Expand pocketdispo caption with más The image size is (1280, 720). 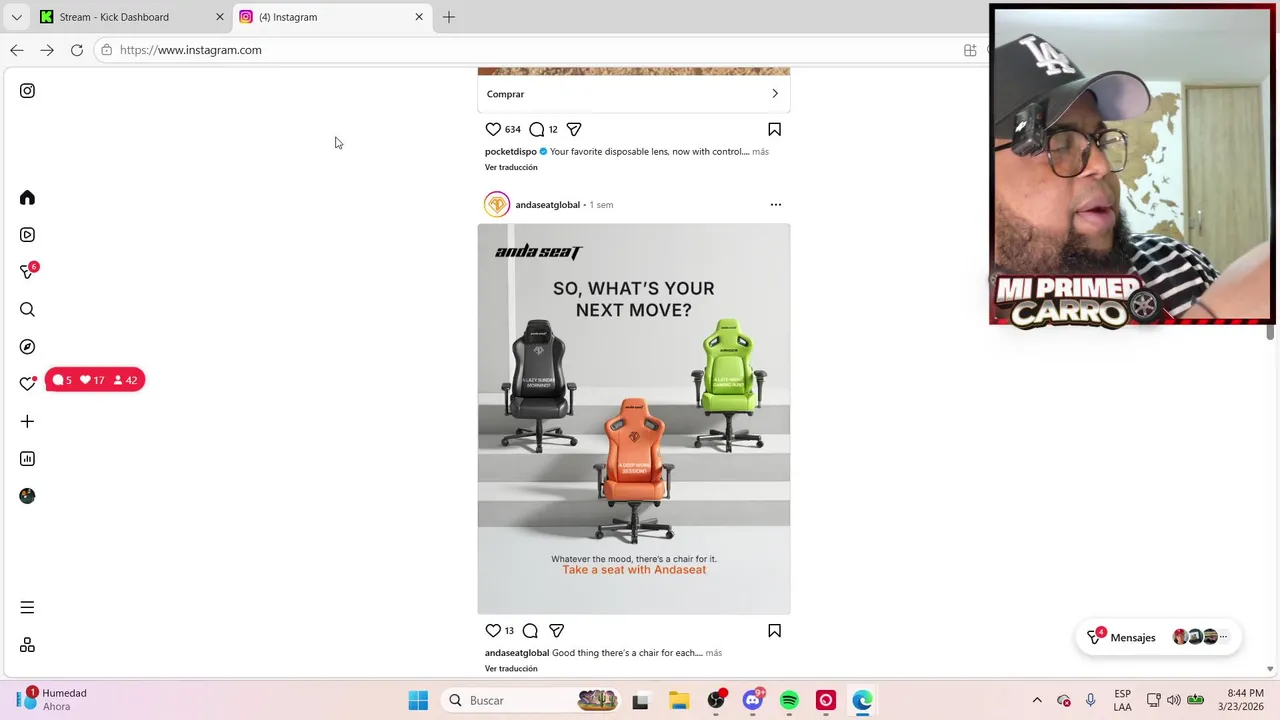[760, 152]
